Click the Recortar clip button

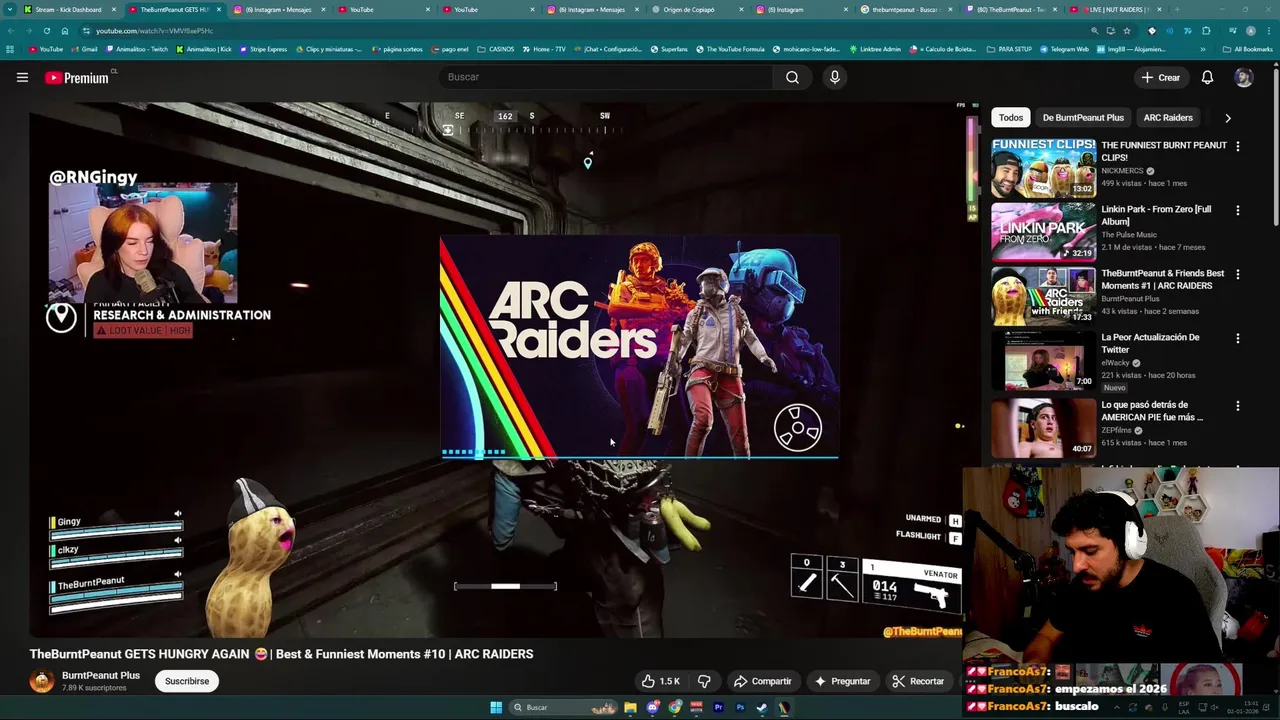918,681
